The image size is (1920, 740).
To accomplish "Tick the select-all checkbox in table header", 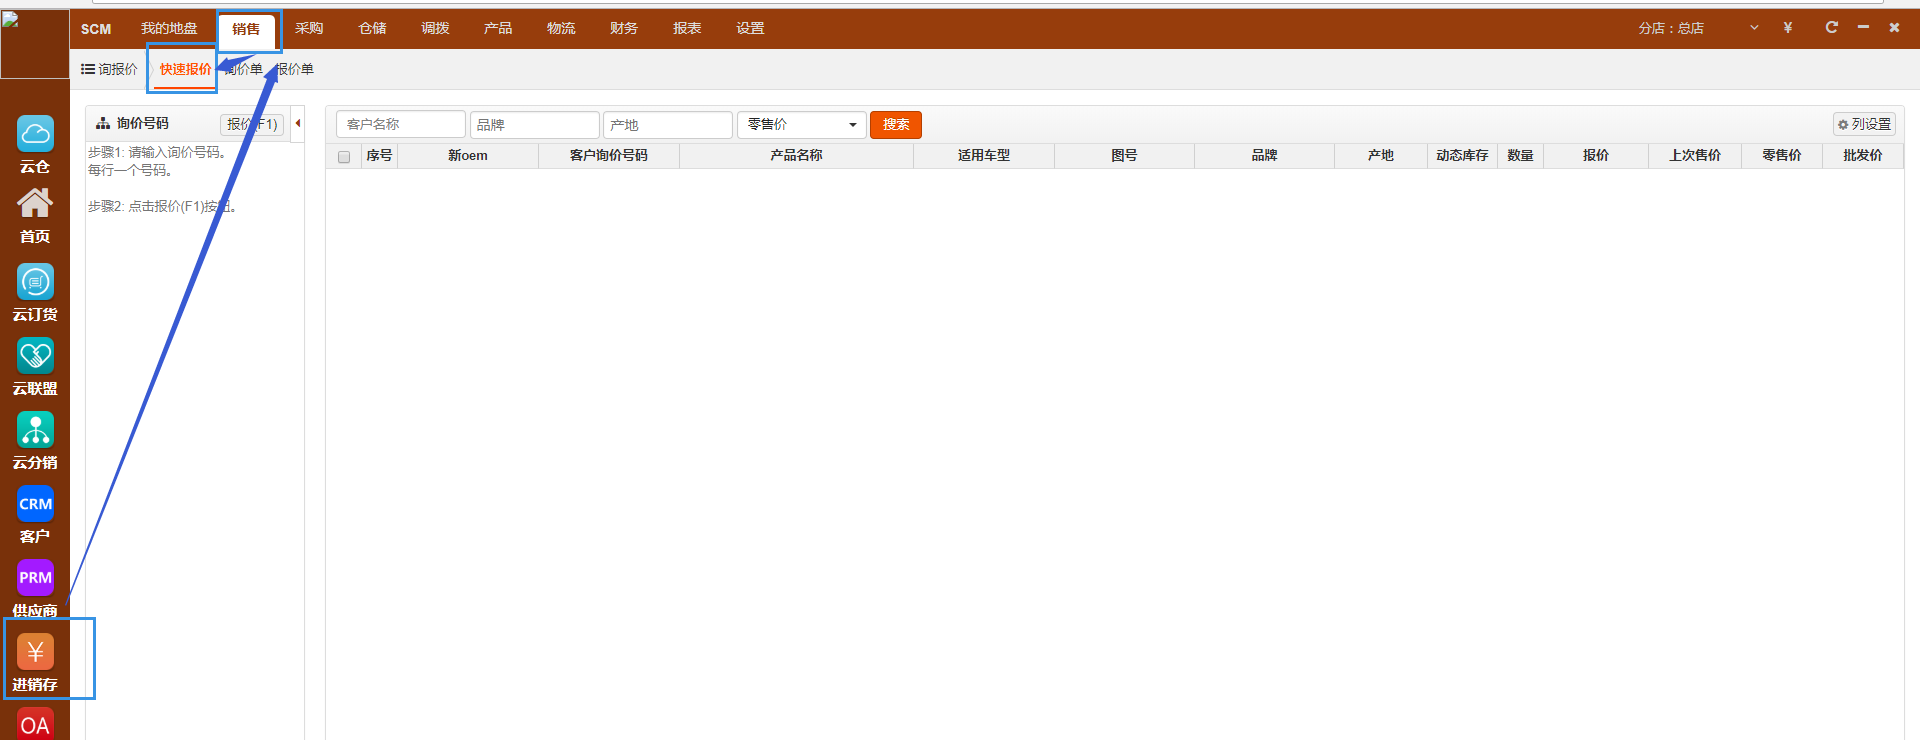I will (x=344, y=157).
